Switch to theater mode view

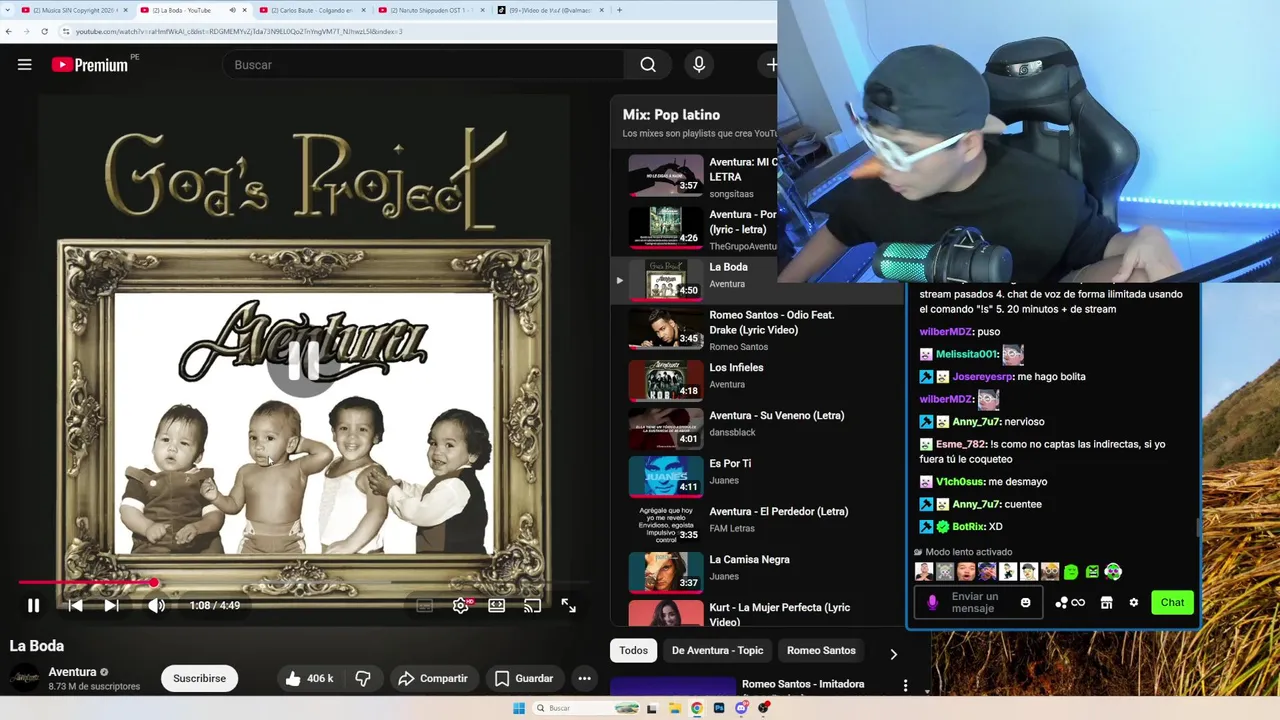click(x=496, y=605)
